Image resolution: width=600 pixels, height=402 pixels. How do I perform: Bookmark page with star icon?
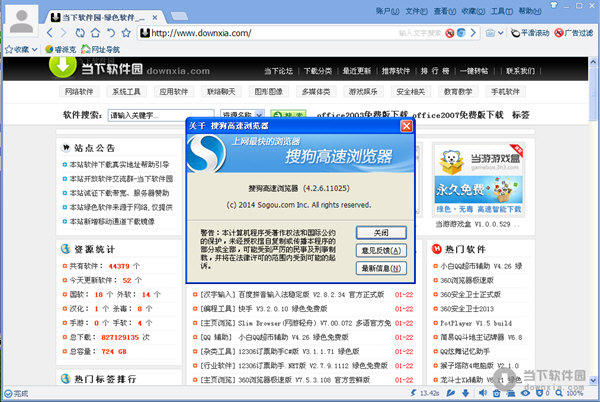coord(126,33)
